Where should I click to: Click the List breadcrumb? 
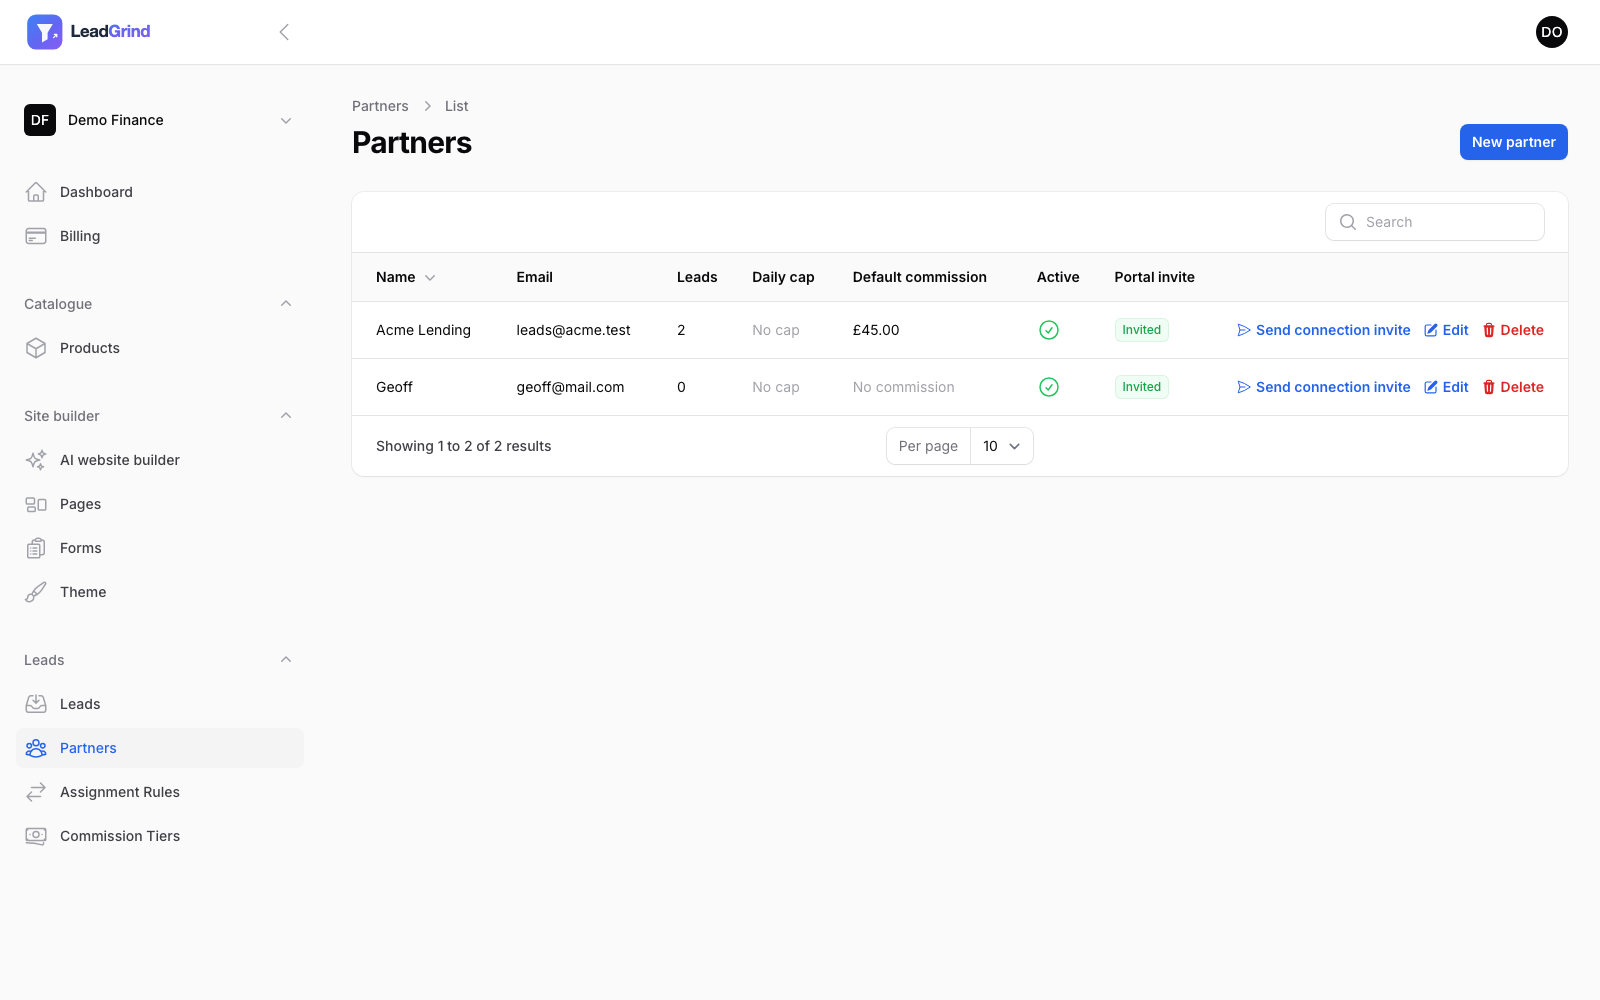(x=456, y=106)
